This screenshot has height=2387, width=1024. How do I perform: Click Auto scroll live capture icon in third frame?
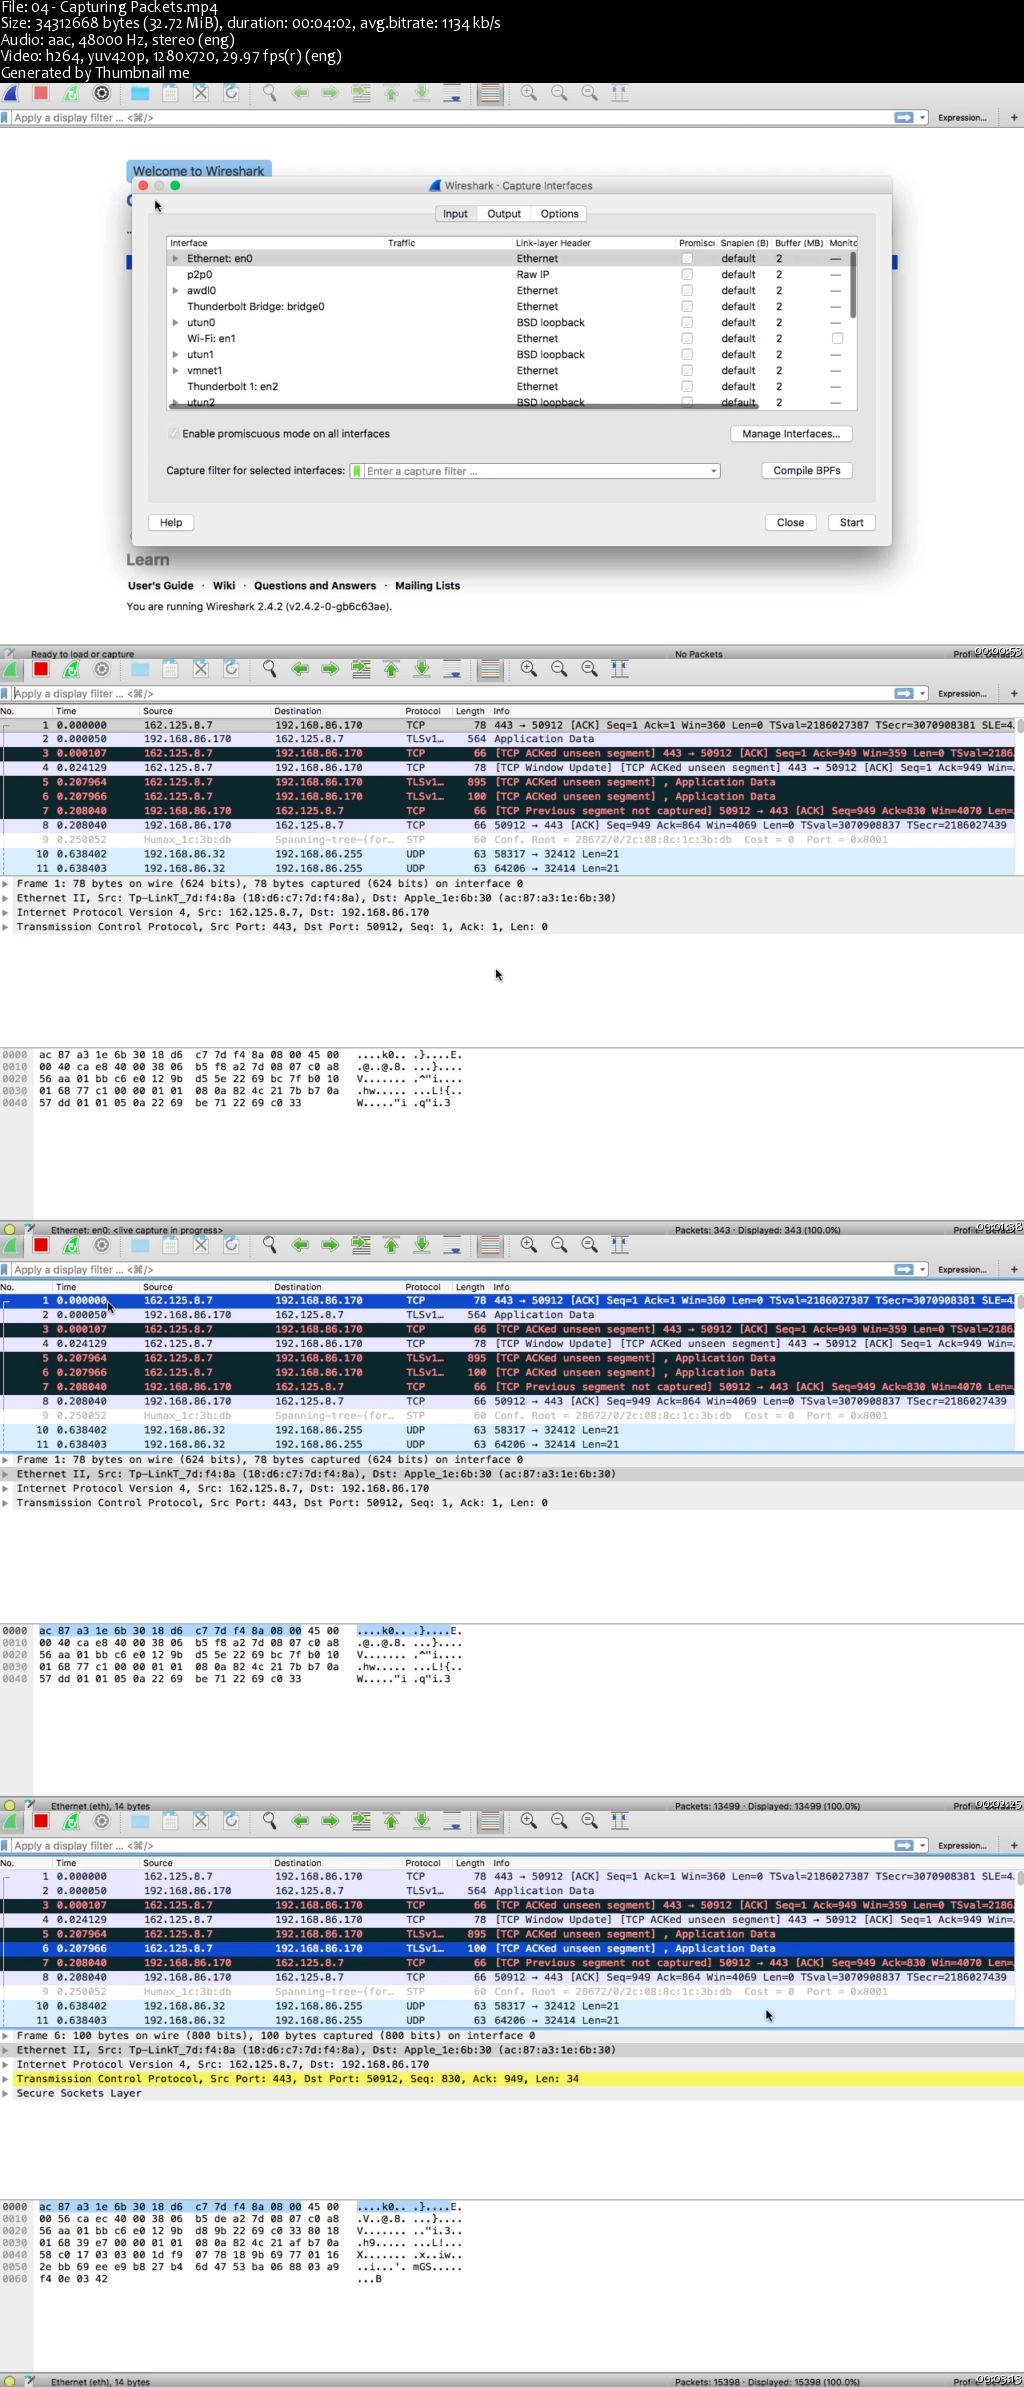(x=452, y=1245)
